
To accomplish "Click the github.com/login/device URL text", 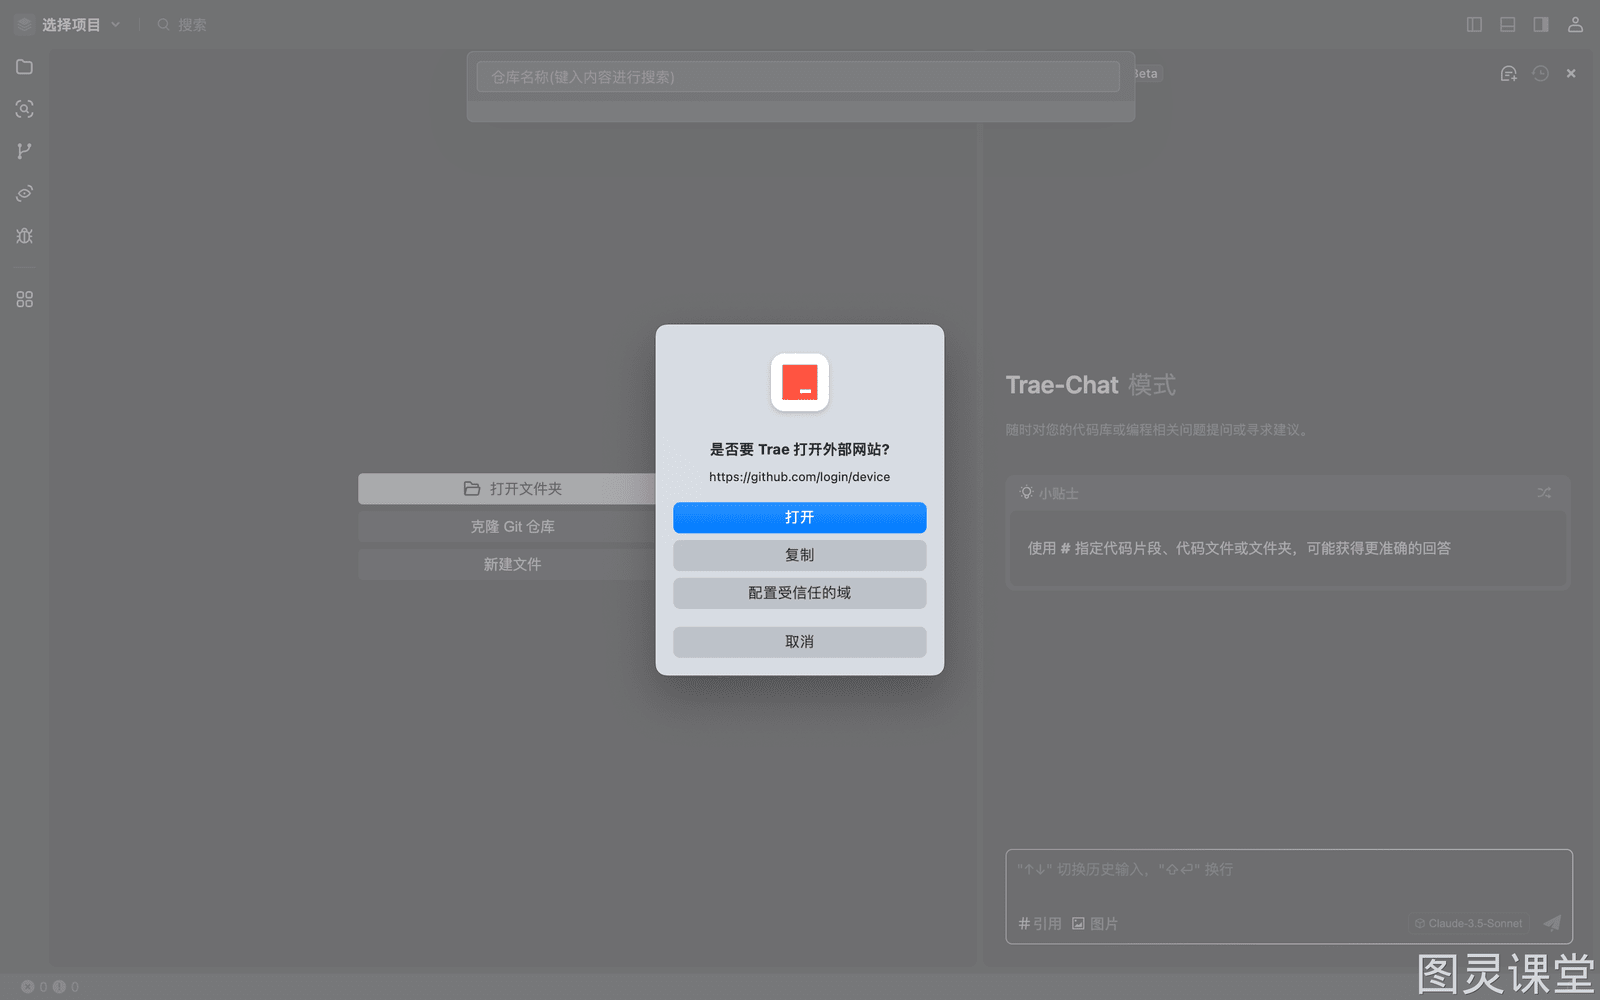I will [800, 477].
